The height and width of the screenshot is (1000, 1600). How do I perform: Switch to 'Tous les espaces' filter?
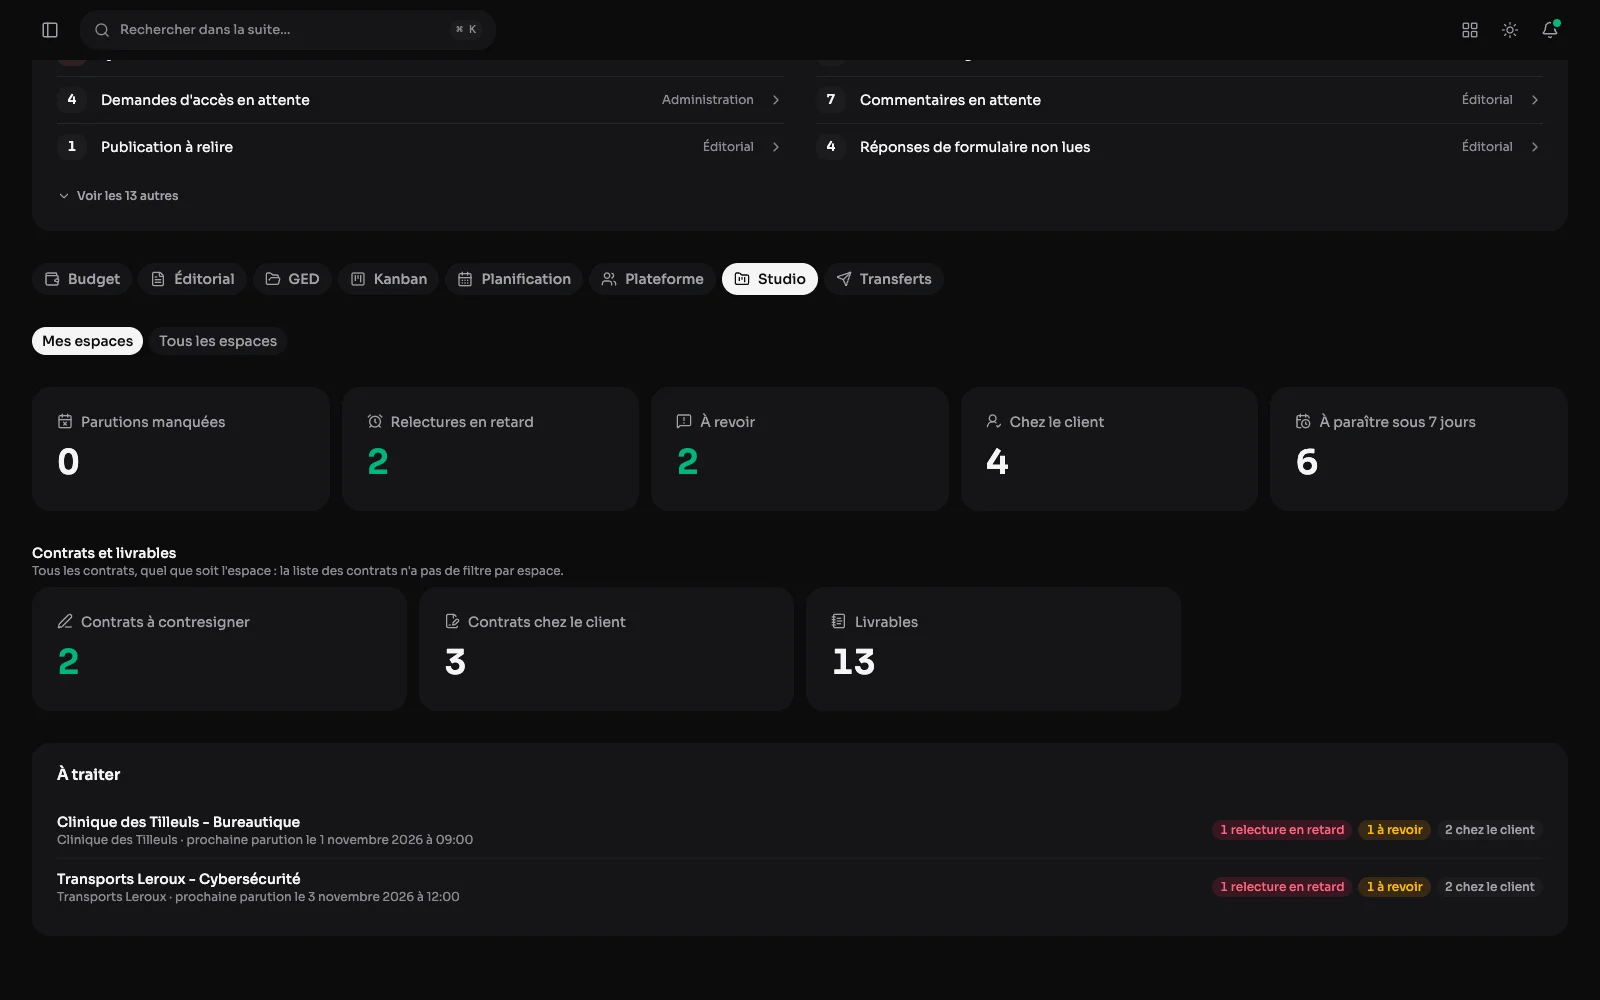pyautogui.click(x=218, y=341)
